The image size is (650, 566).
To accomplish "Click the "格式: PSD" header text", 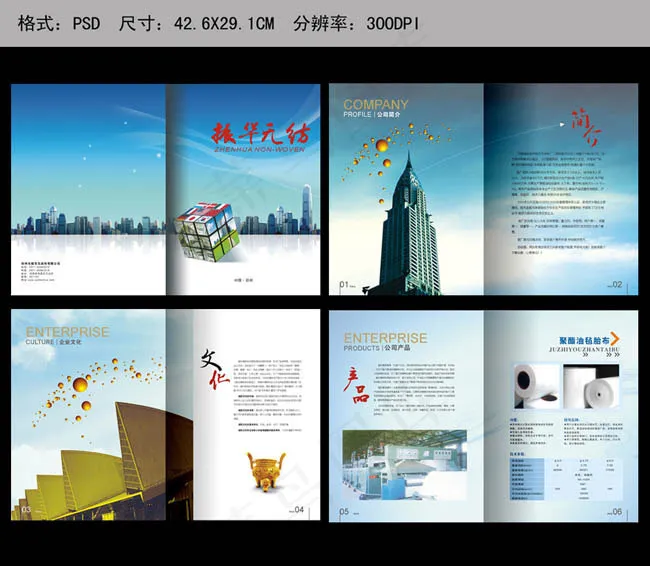I will click(x=59, y=24).
